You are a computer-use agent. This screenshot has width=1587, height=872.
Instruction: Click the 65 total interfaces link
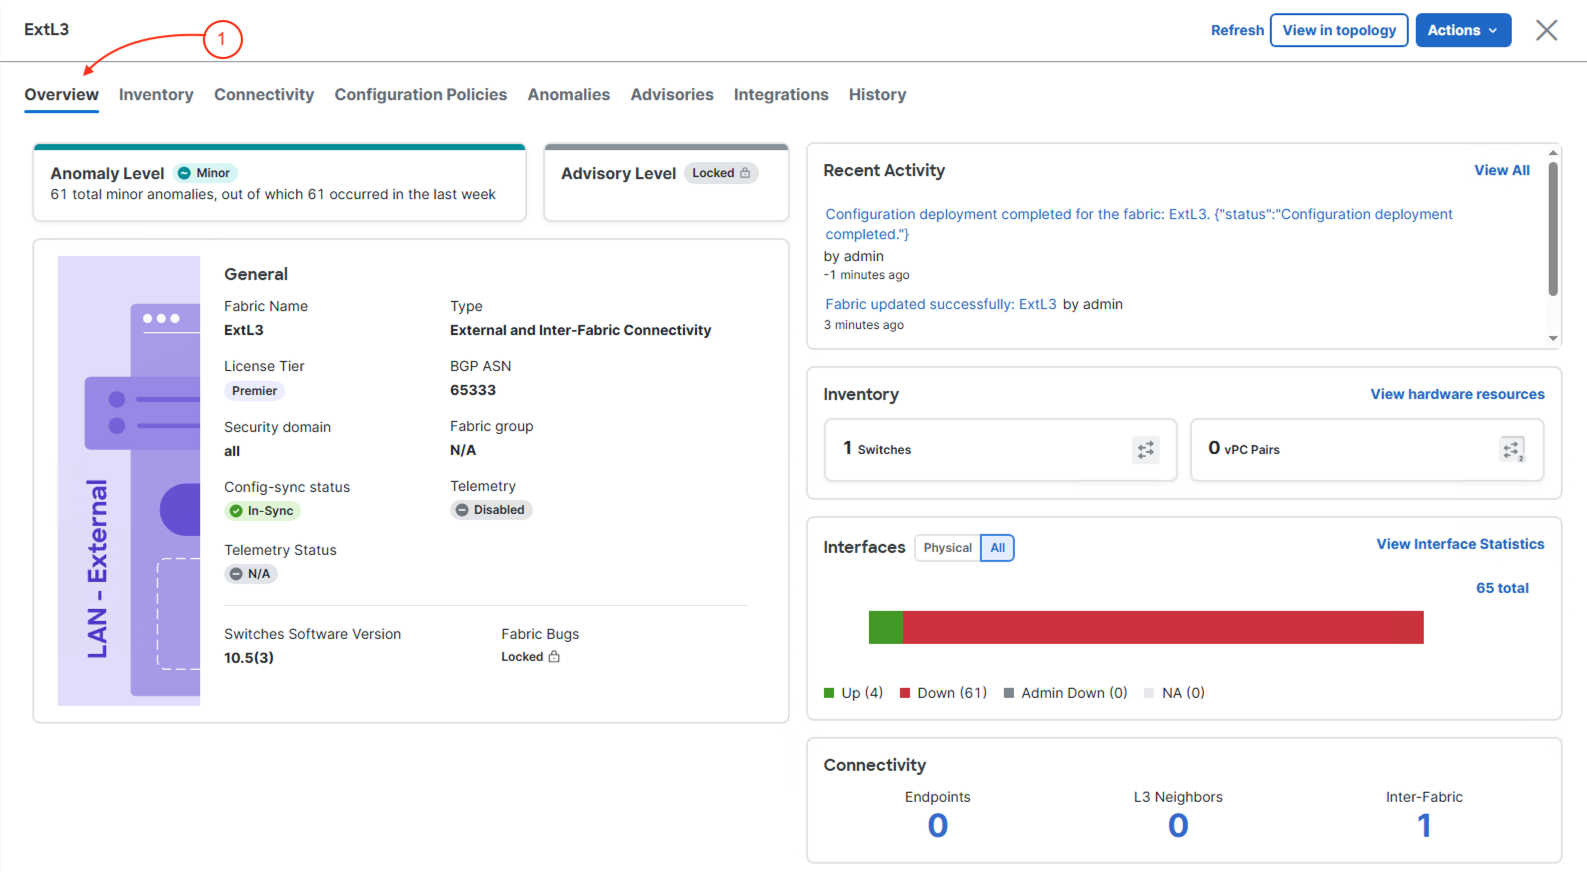[1502, 588]
